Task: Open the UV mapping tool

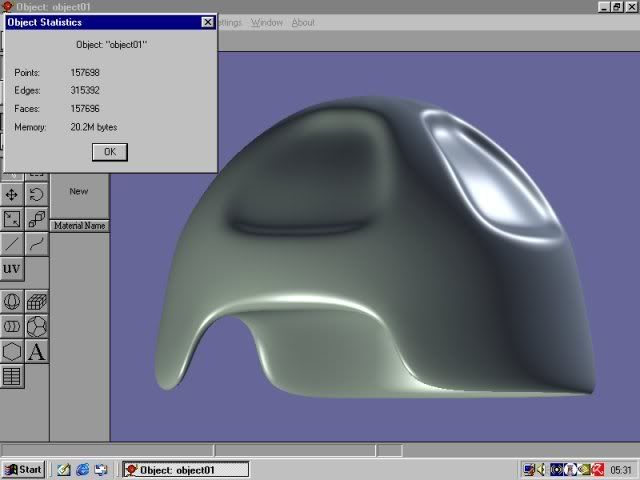Action: click(12, 269)
